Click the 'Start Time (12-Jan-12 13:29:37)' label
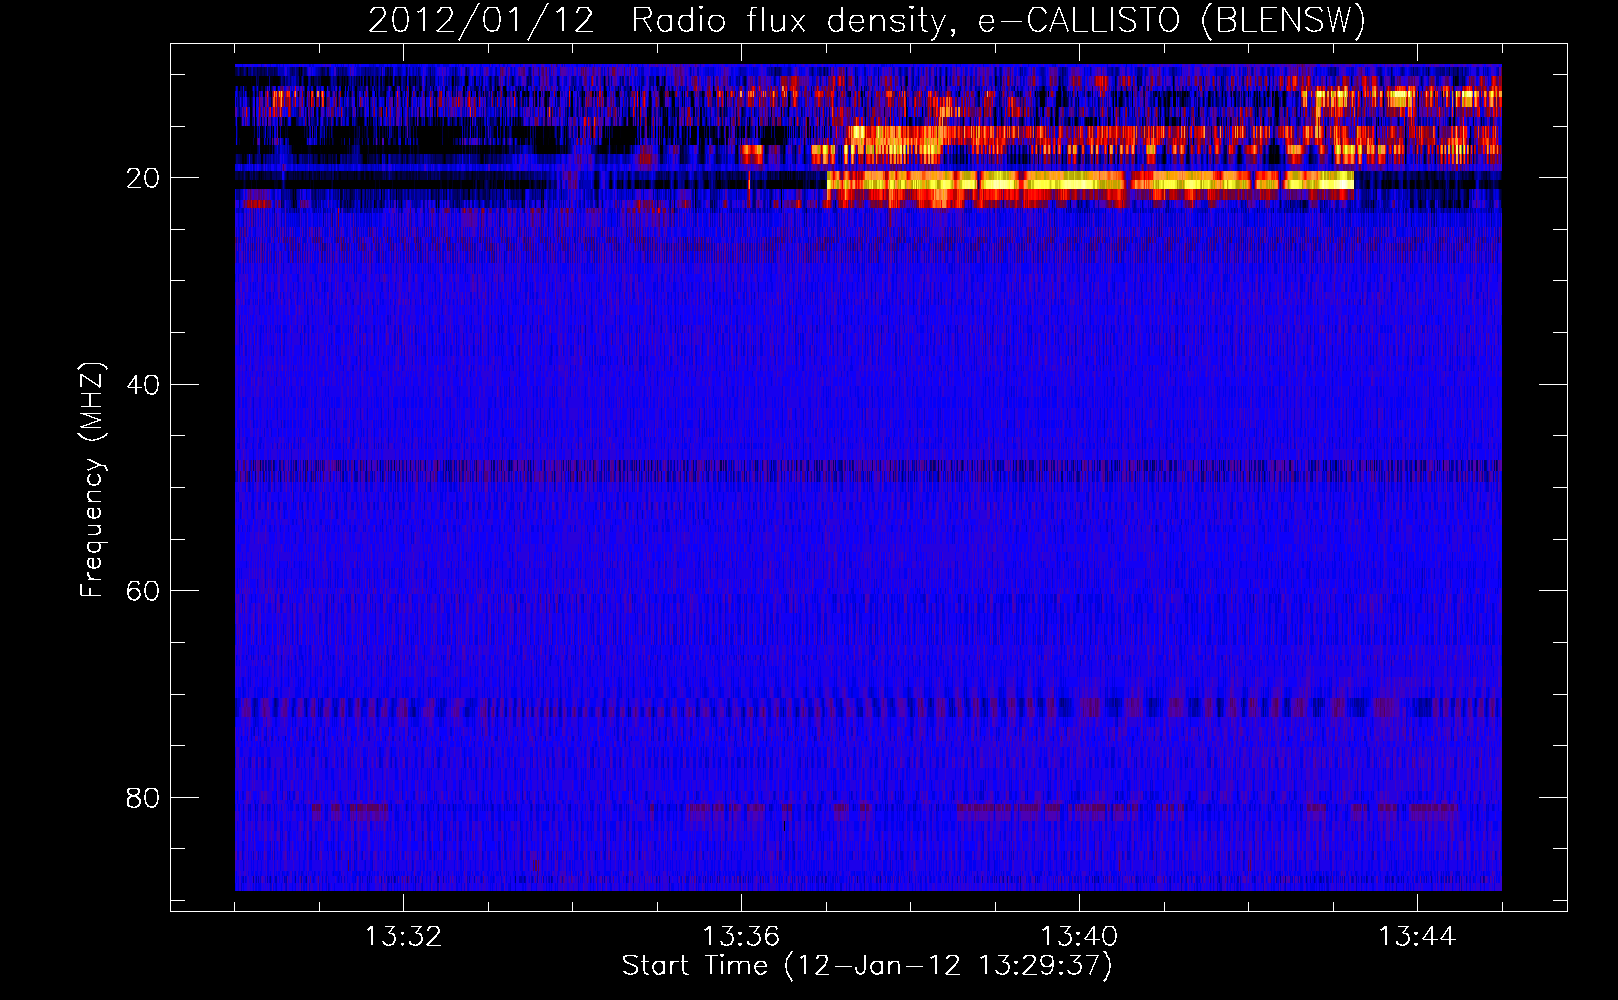Screen dimensions: 1618x1000 click(x=867, y=966)
